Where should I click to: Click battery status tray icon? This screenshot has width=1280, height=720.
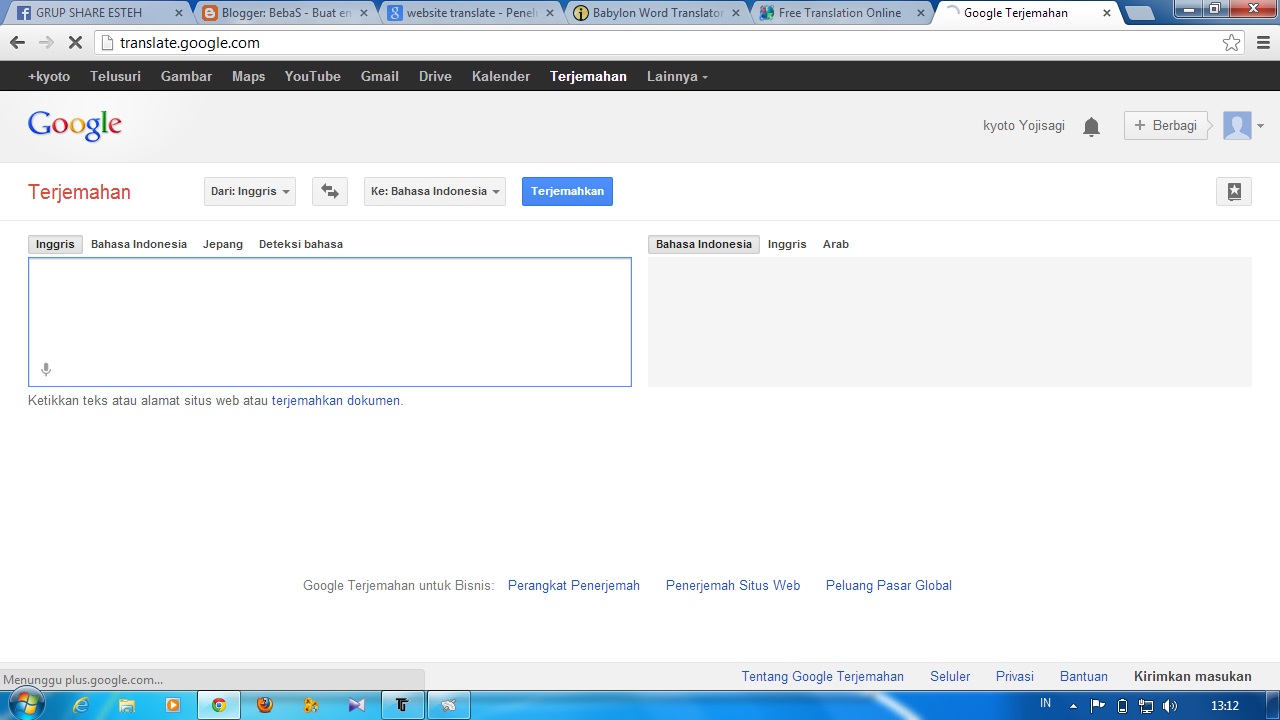pos(1122,706)
